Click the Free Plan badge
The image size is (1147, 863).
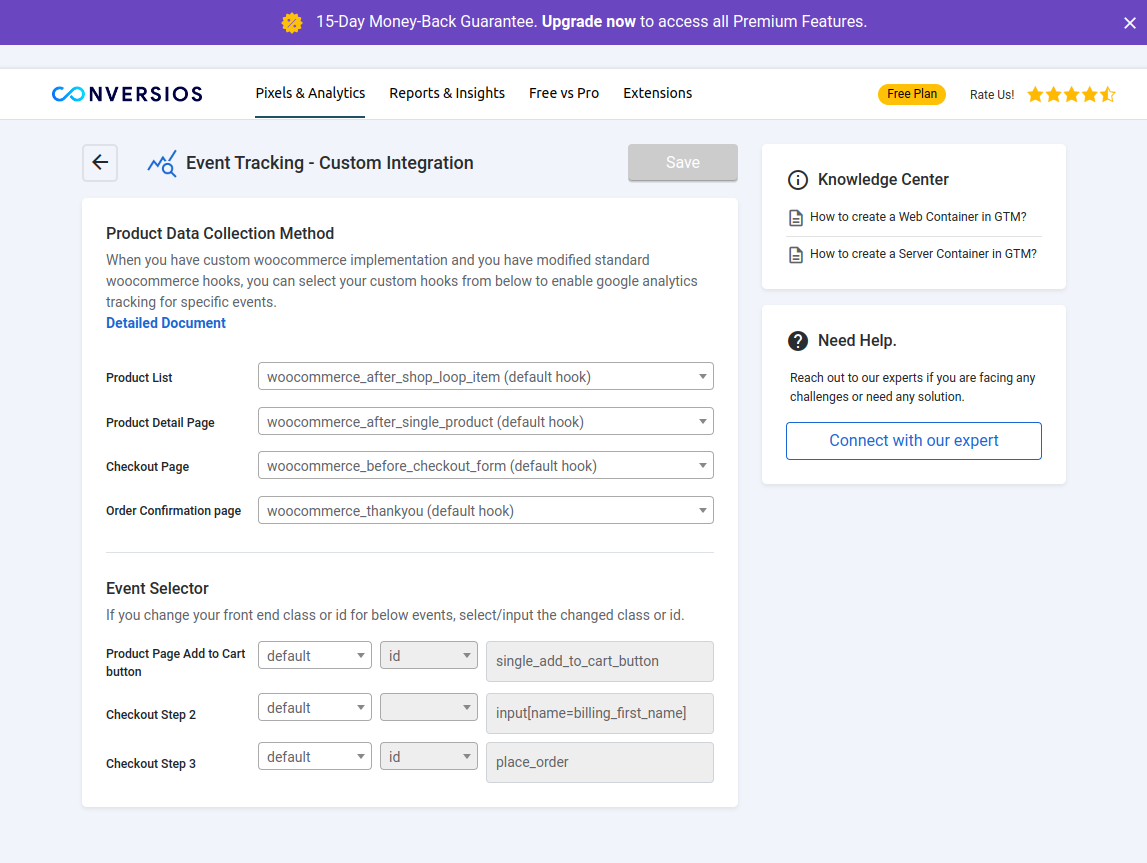point(911,94)
